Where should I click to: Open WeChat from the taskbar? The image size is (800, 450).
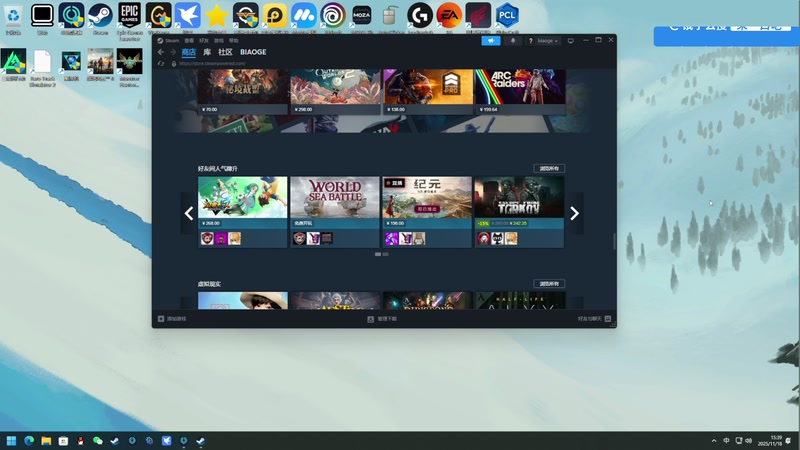[98, 441]
